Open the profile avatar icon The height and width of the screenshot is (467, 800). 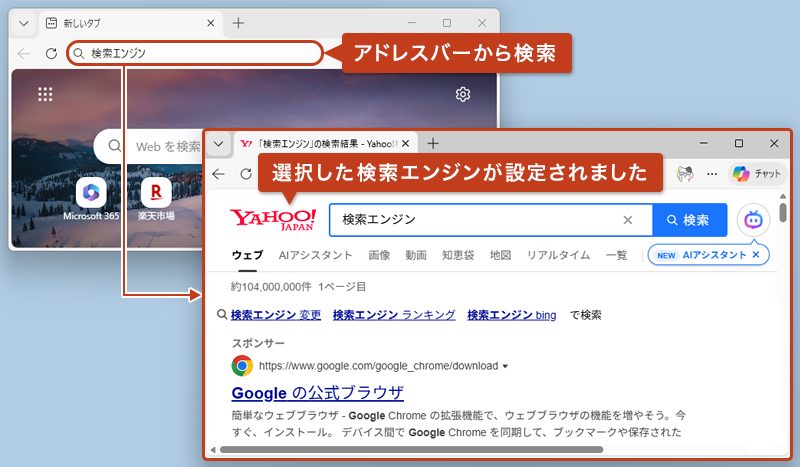click(x=685, y=174)
